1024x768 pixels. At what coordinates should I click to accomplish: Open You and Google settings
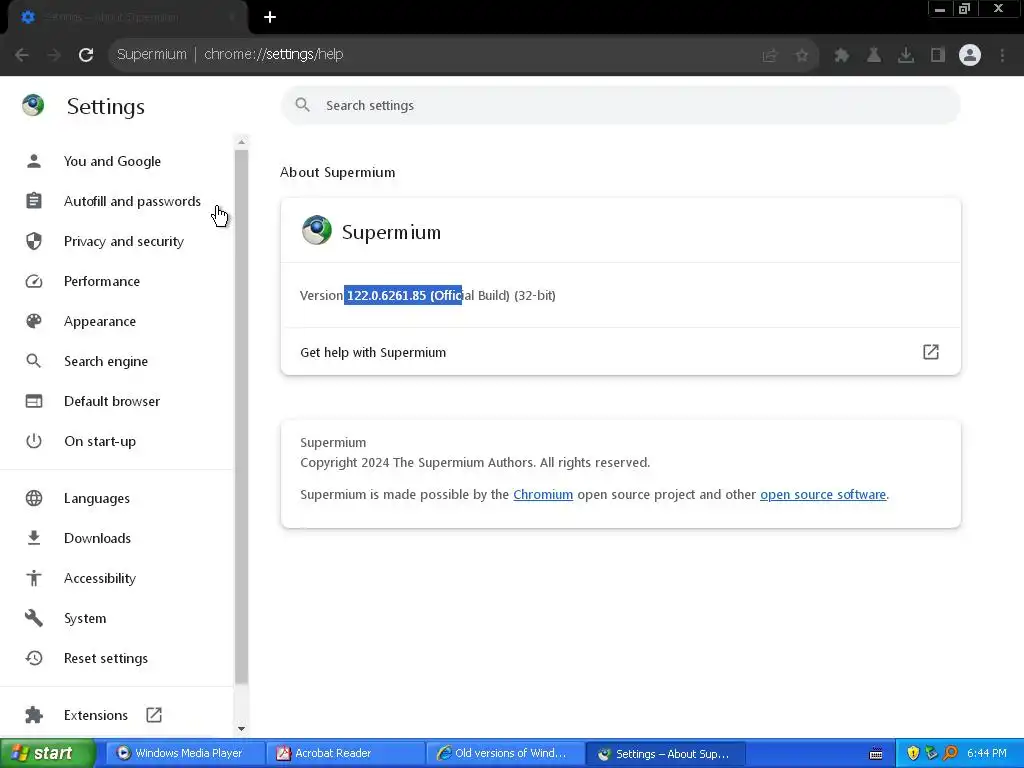pos(112,161)
